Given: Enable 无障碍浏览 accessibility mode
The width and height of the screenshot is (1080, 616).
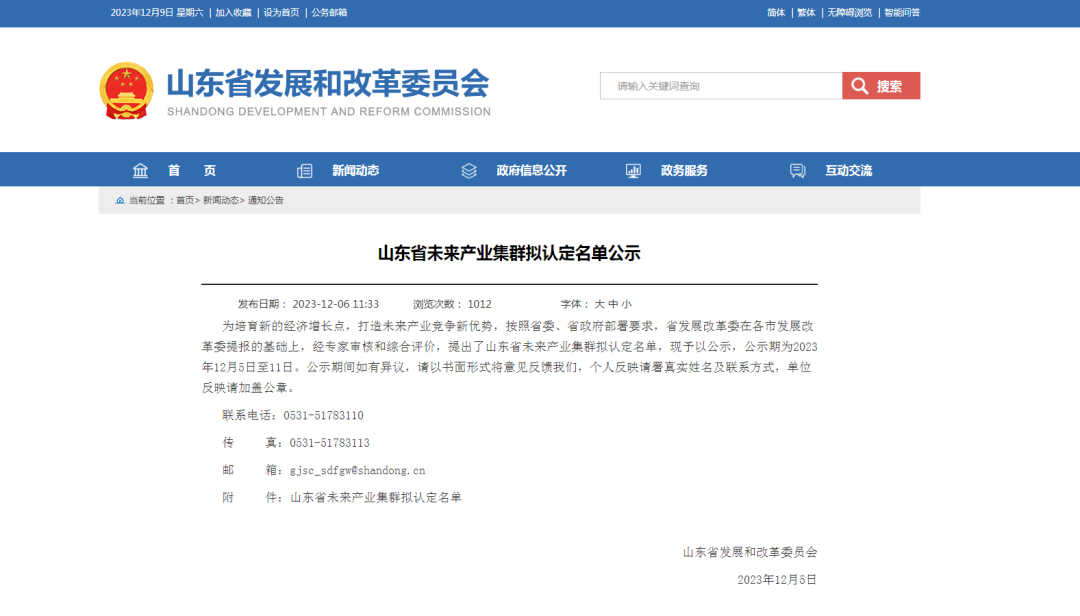Looking at the screenshot, I should (x=849, y=12).
